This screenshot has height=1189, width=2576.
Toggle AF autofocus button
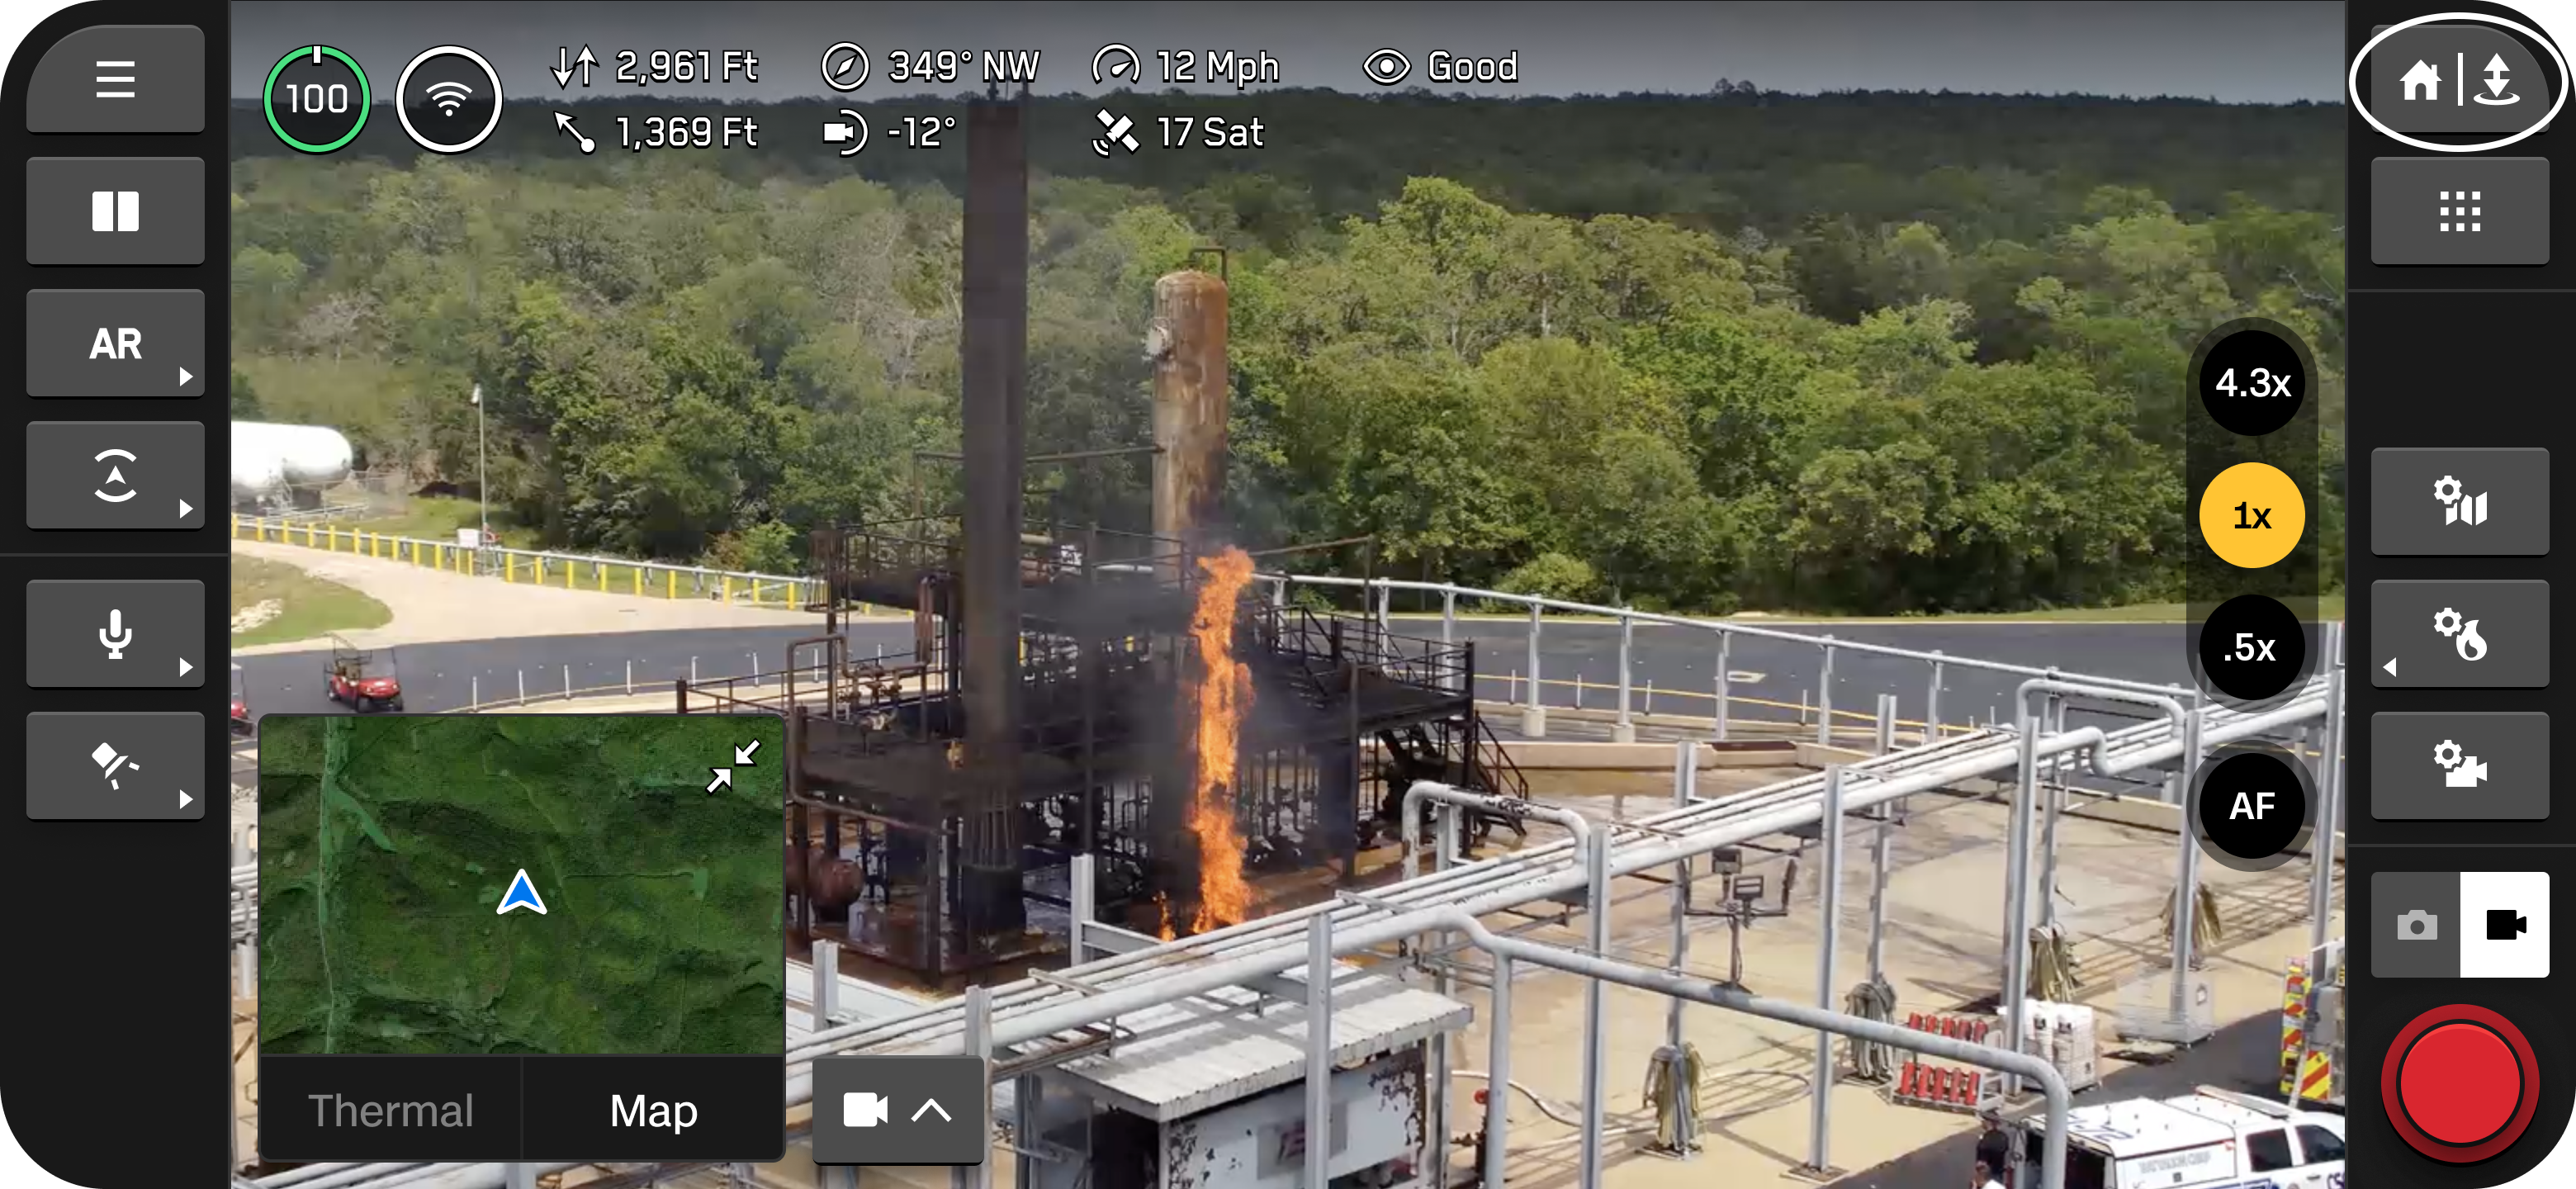pos(2251,806)
